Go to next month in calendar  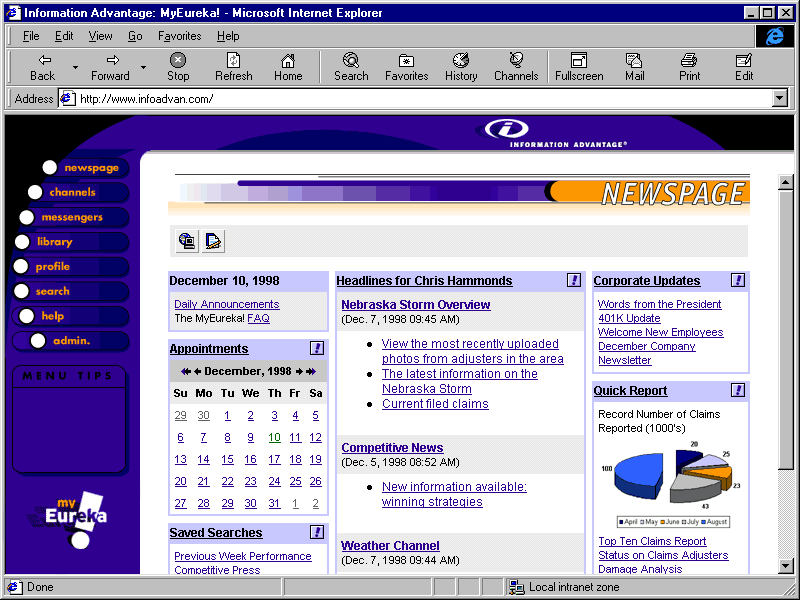(x=299, y=371)
